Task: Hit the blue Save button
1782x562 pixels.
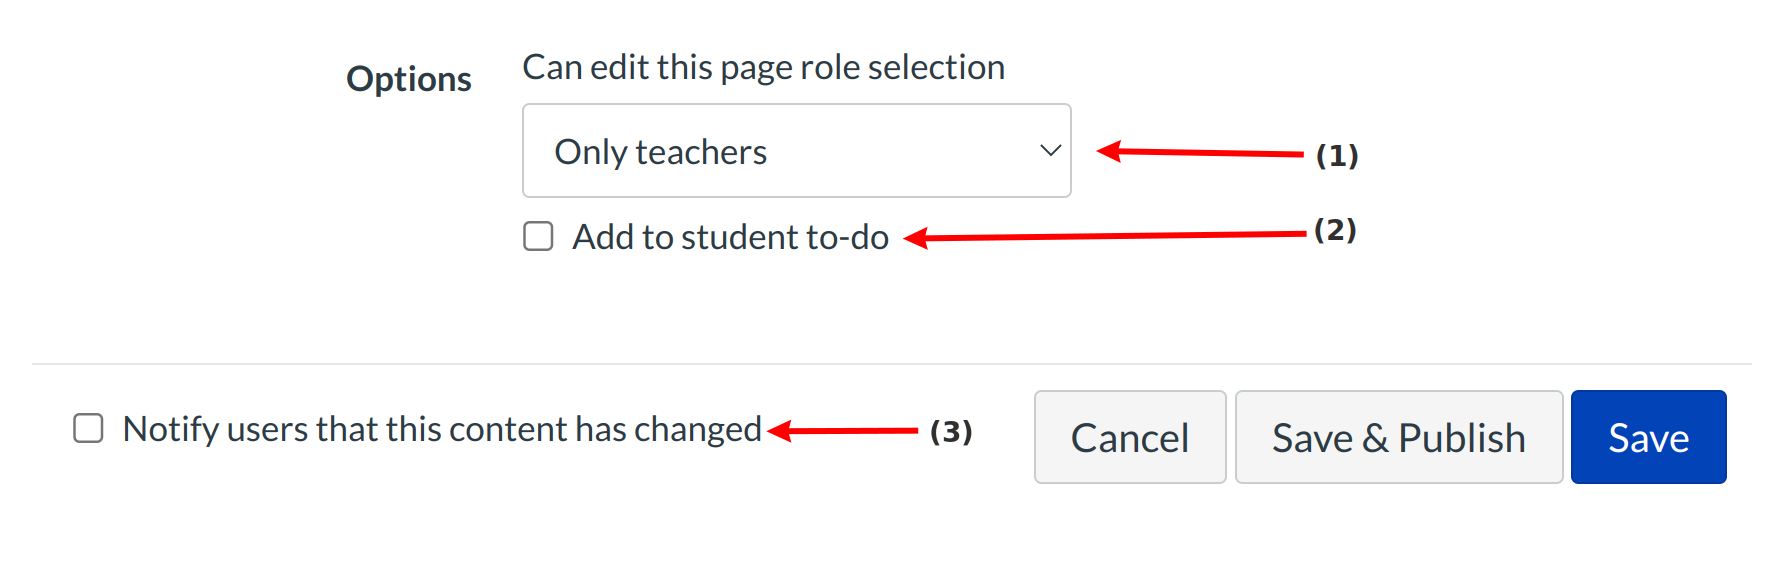Action: point(1648,438)
